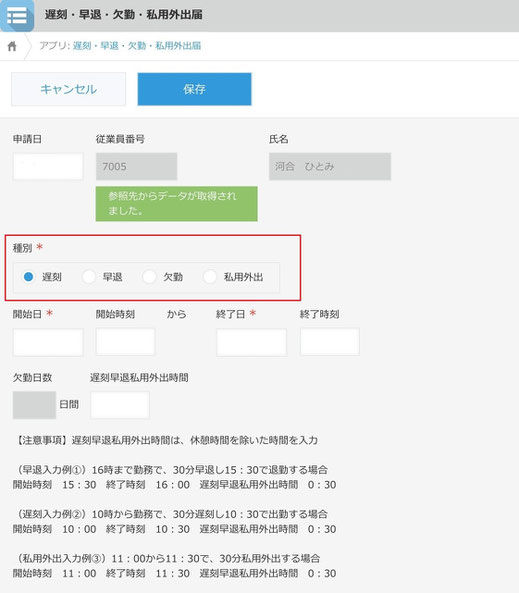Click the (早退入力例①) example line
Image resolution: width=519 pixels, height=593 pixels.
pos(170,470)
